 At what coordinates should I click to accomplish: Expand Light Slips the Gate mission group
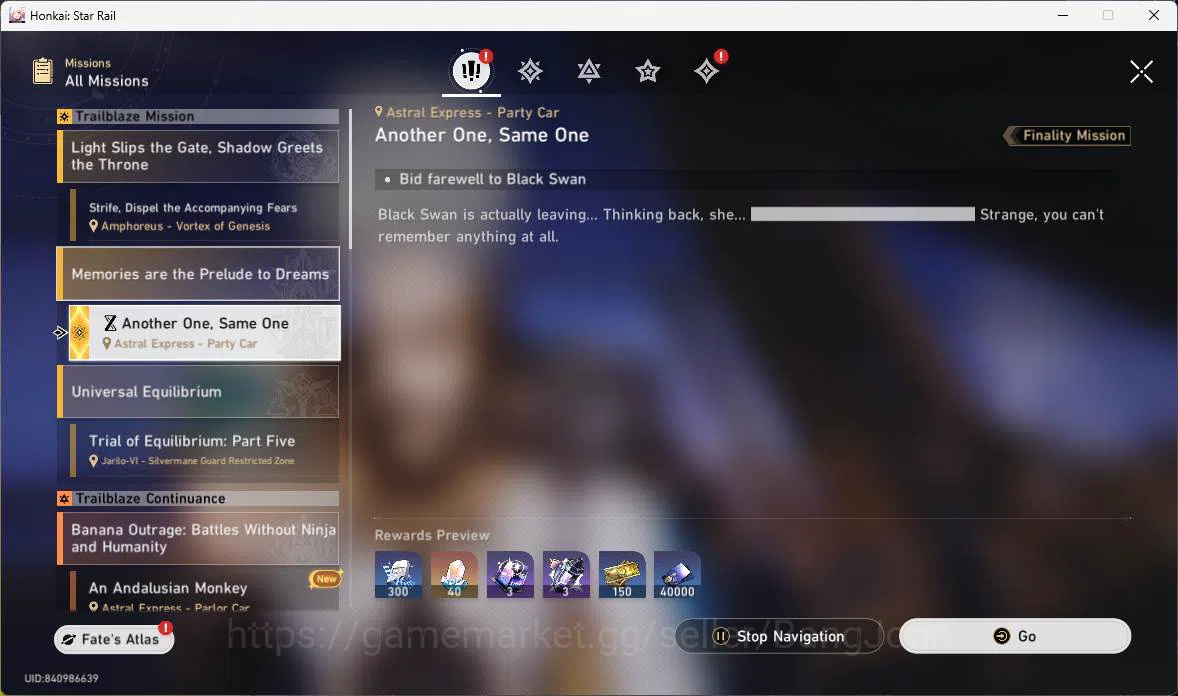[x=198, y=156]
